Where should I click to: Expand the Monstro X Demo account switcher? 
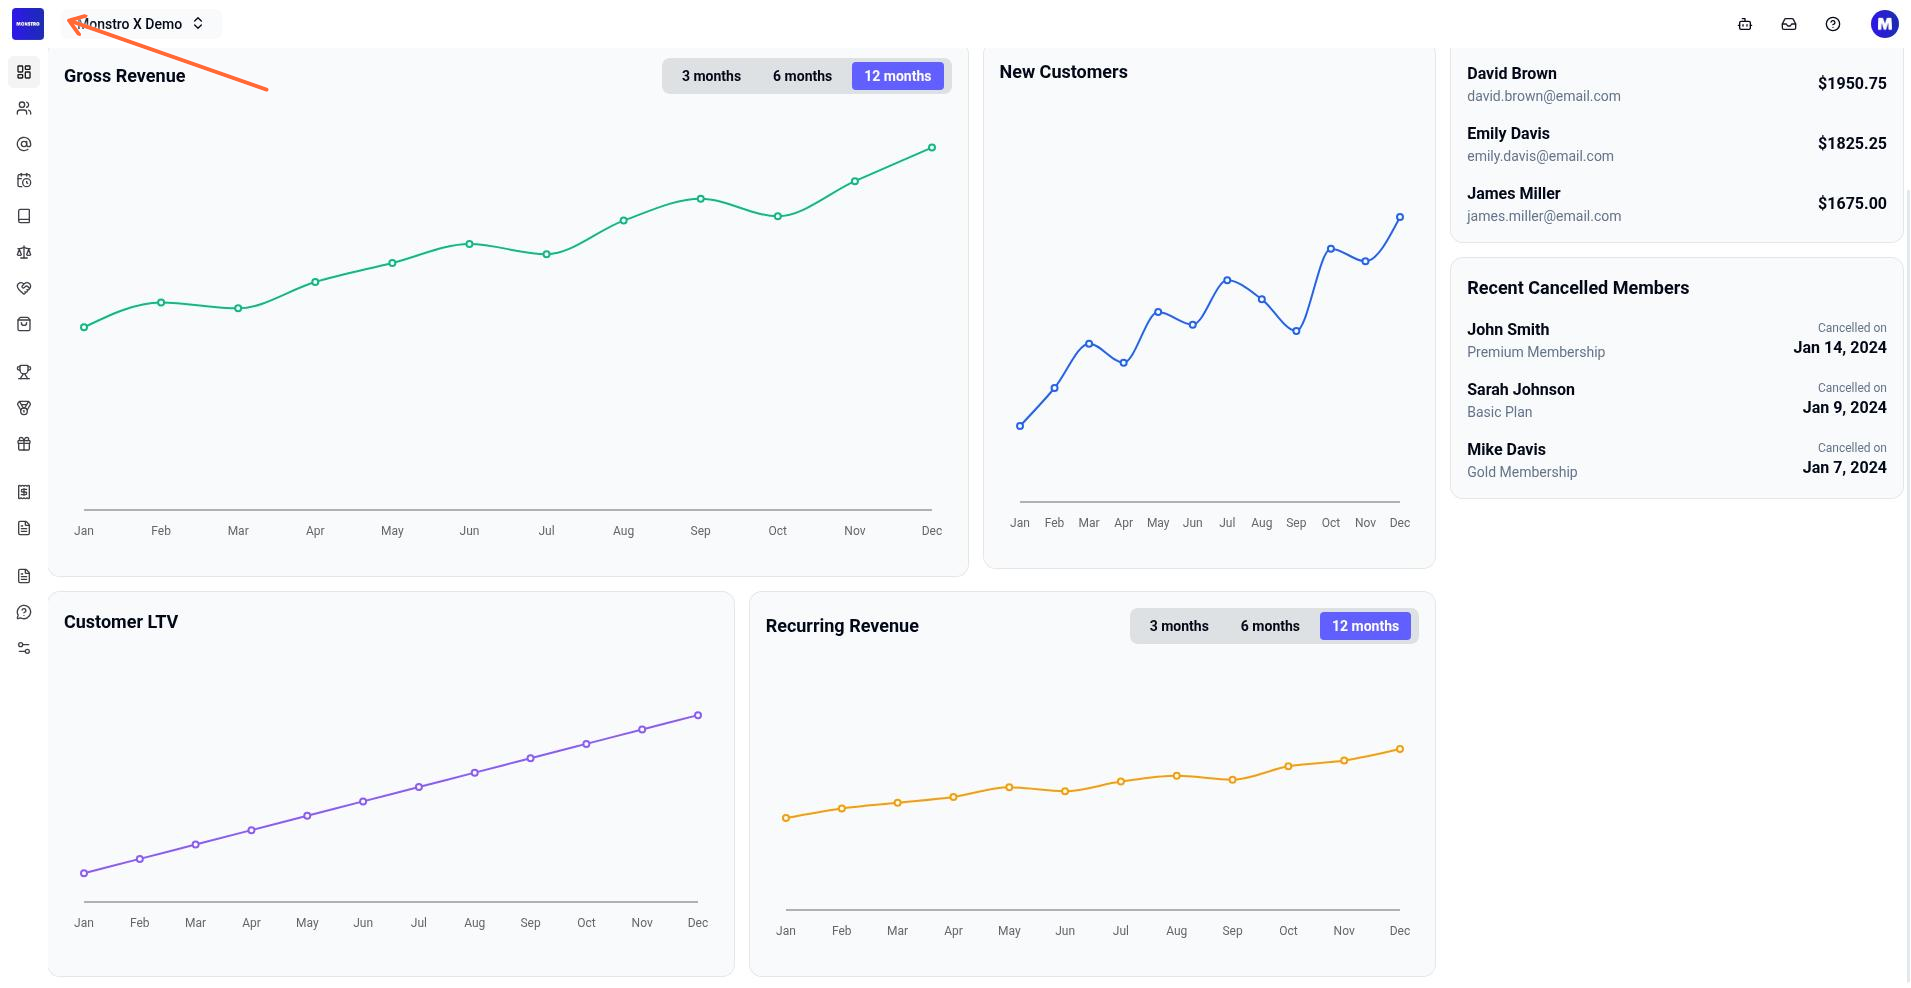142,24
